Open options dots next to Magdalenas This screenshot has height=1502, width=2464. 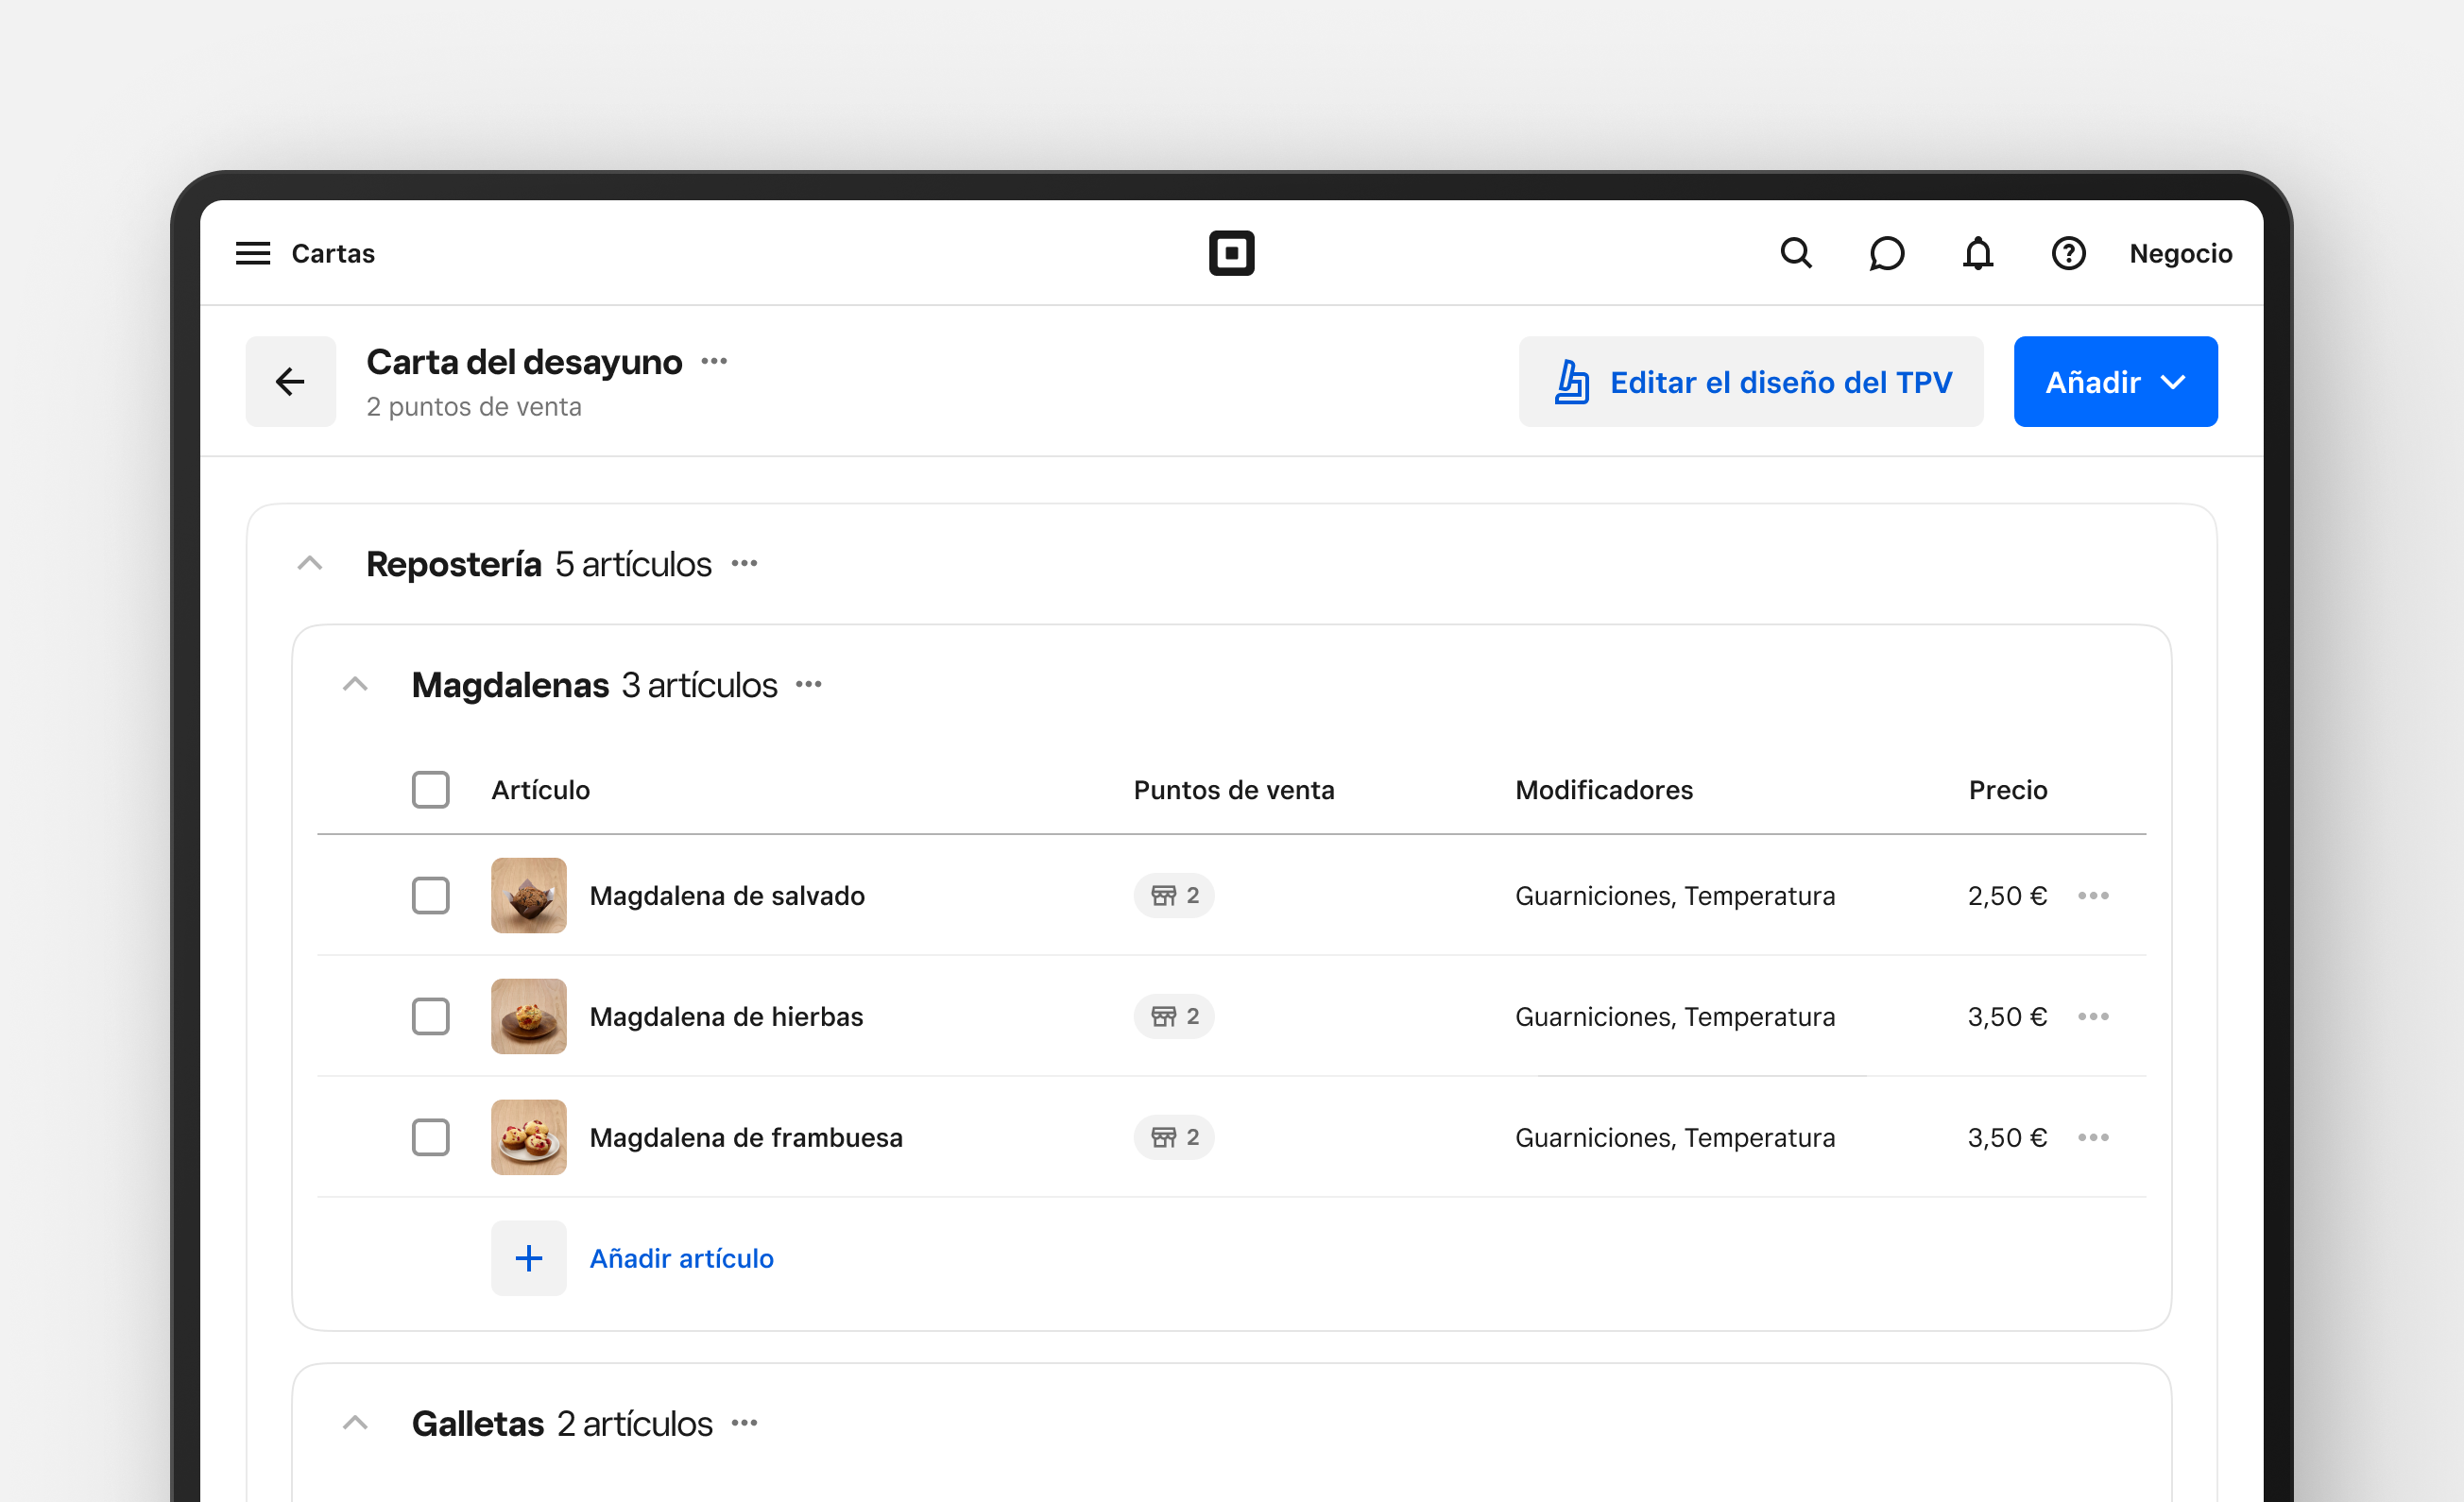808,685
